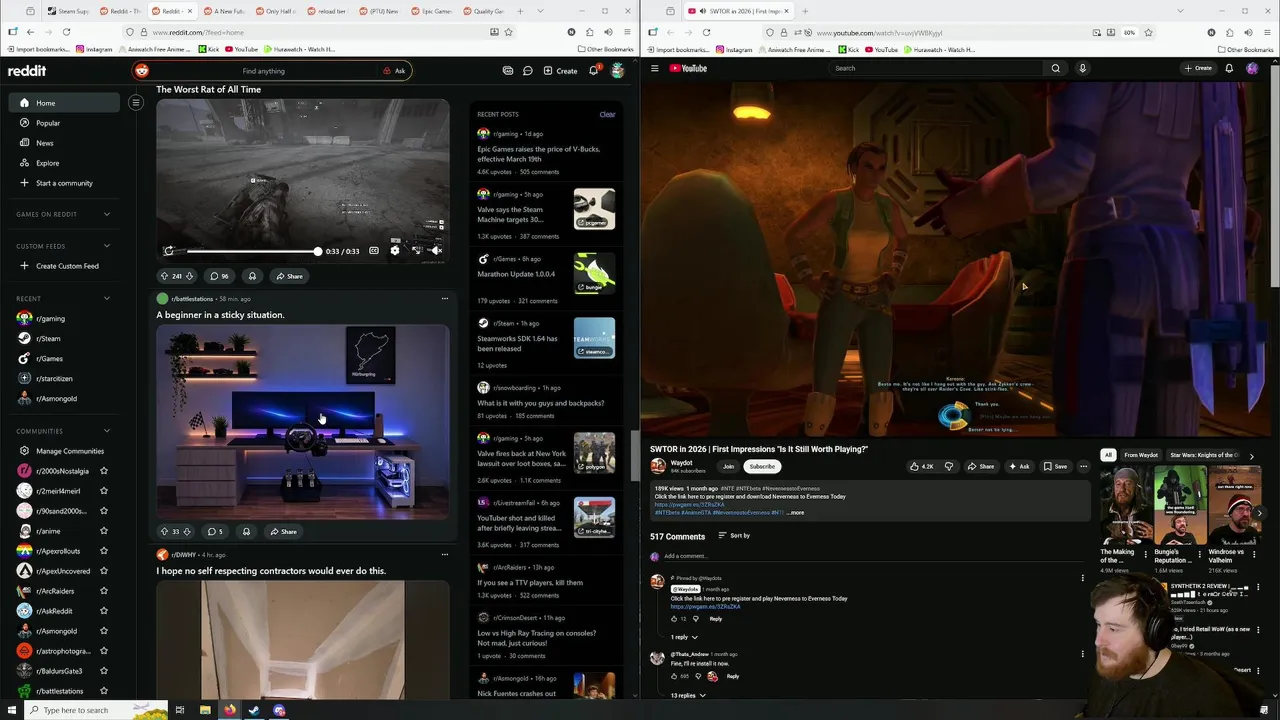Open overflow menu of the battlestations post
The image size is (1280, 720).
click(445, 298)
